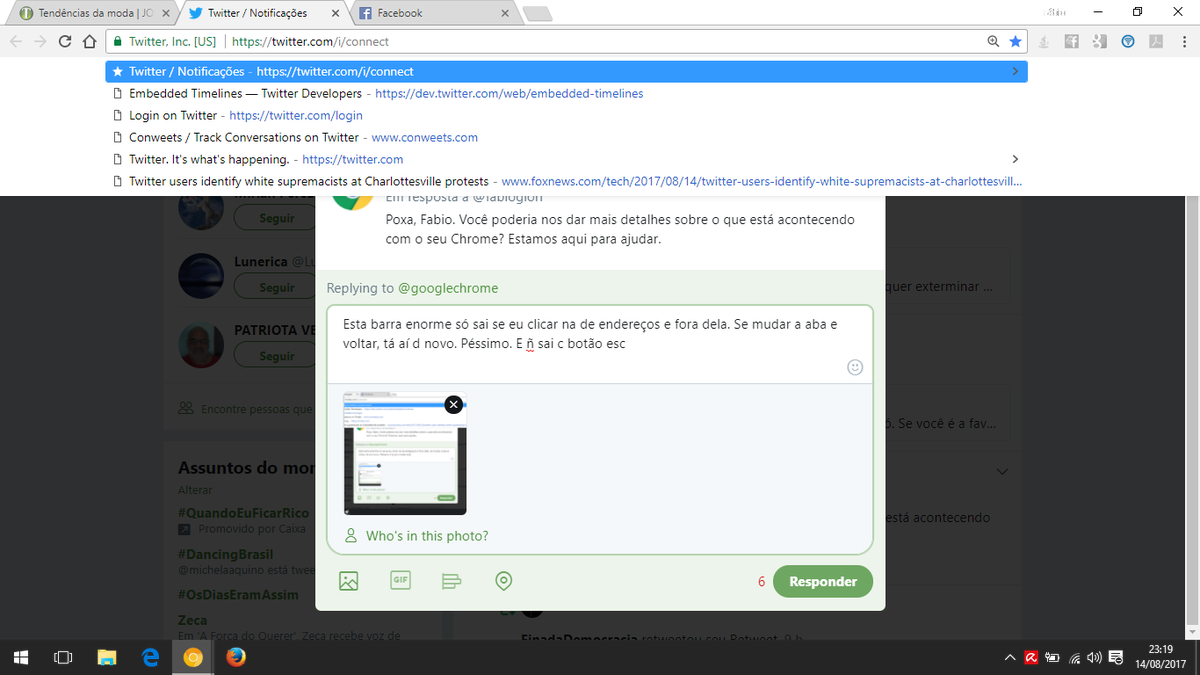Launch Firefox from the taskbar
The width and height of the screenshot is (1200, 675).
(236, 657)
